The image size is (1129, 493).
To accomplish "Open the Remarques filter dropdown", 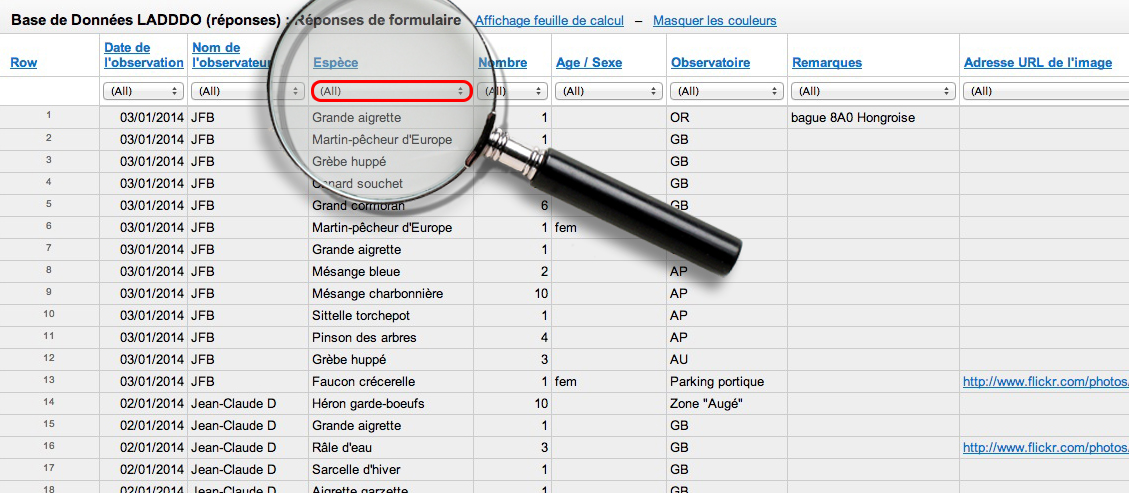I will [x=873, y=91].
